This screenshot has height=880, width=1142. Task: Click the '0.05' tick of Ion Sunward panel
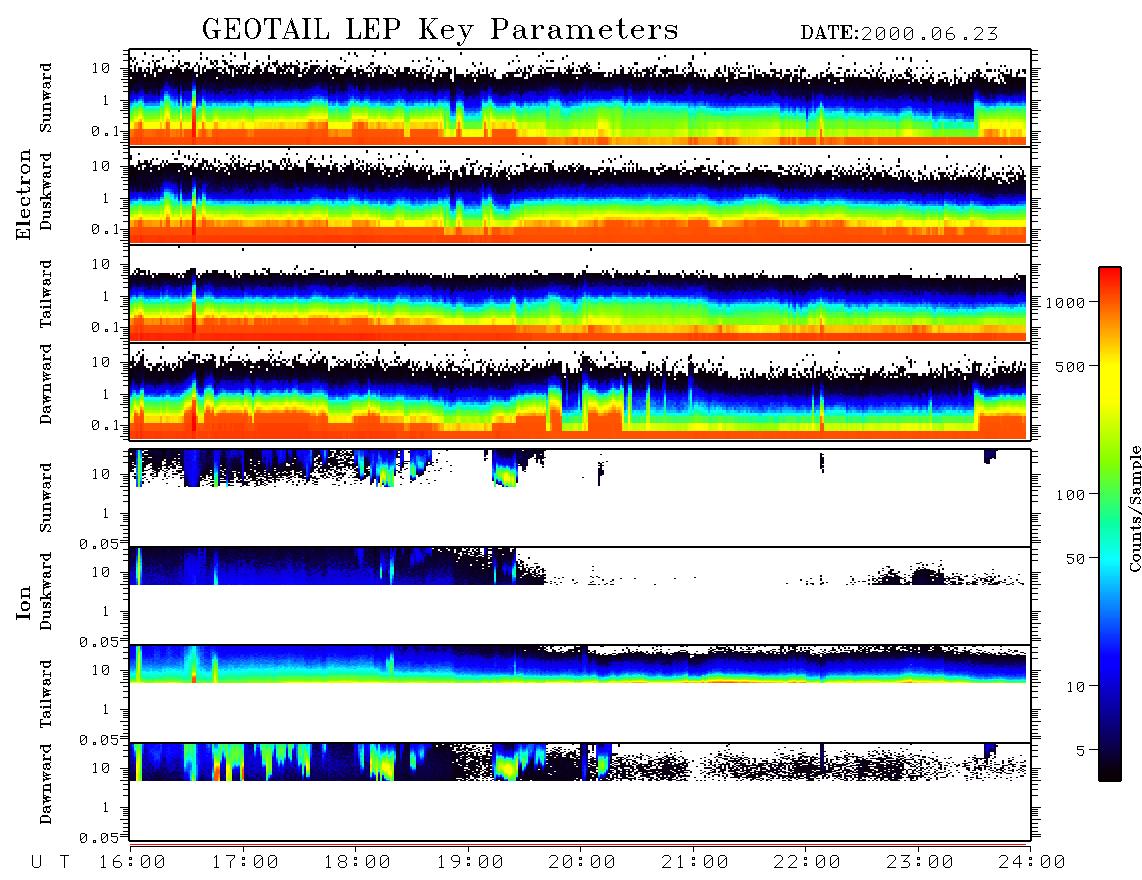coord(99,544)
